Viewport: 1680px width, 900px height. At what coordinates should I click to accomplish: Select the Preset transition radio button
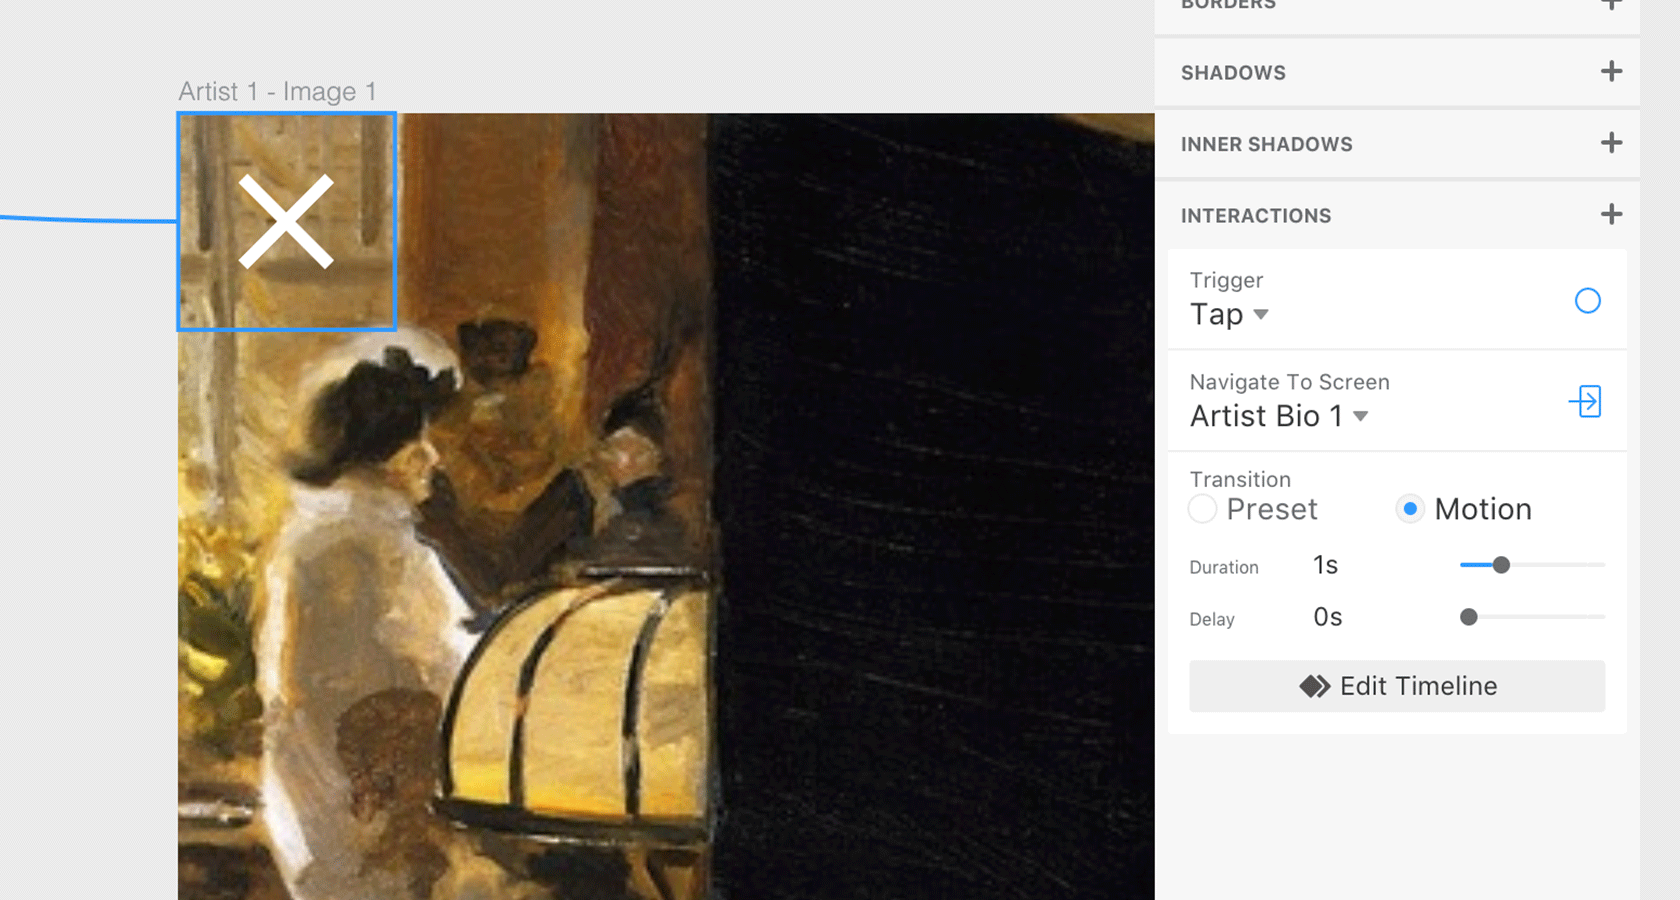(1203, 509)
